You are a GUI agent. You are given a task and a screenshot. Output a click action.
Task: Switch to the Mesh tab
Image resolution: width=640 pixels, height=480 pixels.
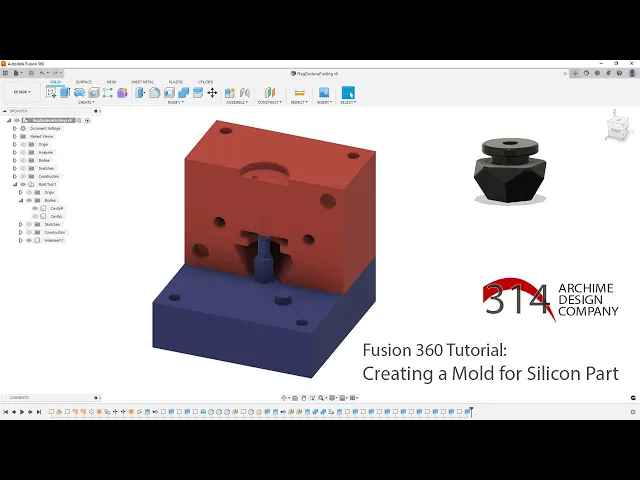coord(111,82)
